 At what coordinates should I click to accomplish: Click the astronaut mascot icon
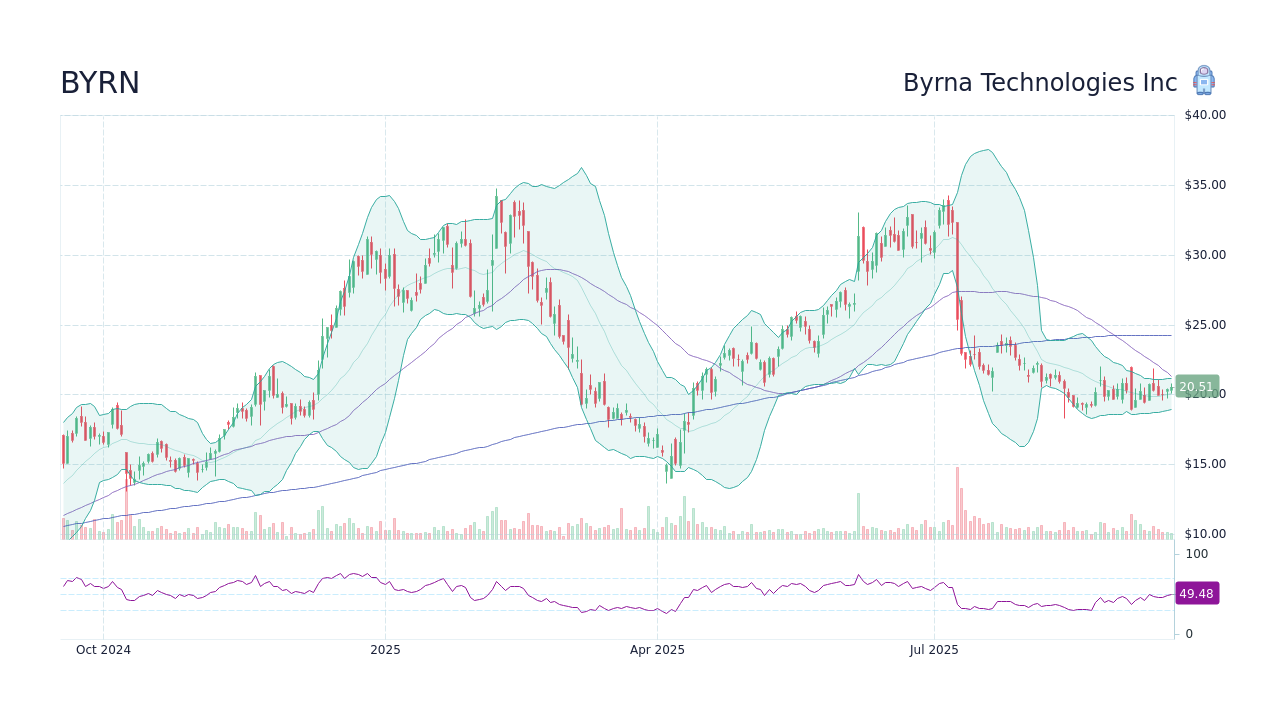(1204, 81)
